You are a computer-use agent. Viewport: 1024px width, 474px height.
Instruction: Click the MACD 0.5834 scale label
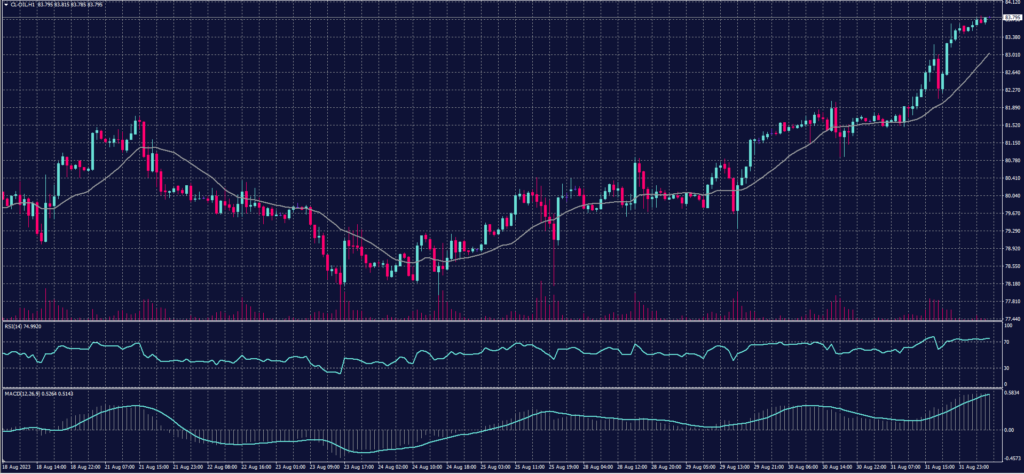pyautogui.click(x=1010, y=393)
